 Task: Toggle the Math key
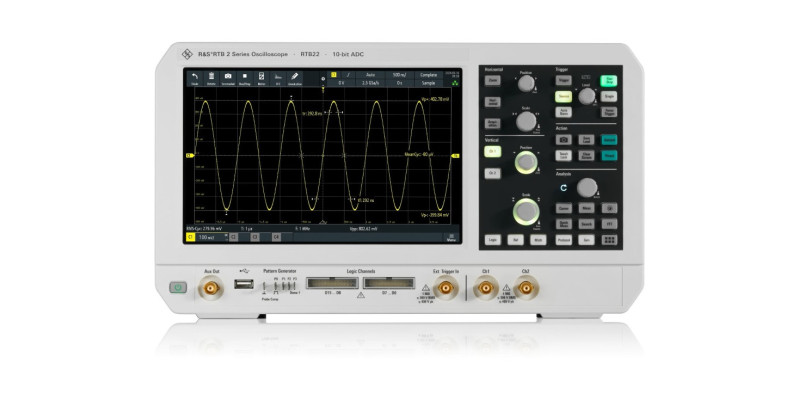(538, 239)
